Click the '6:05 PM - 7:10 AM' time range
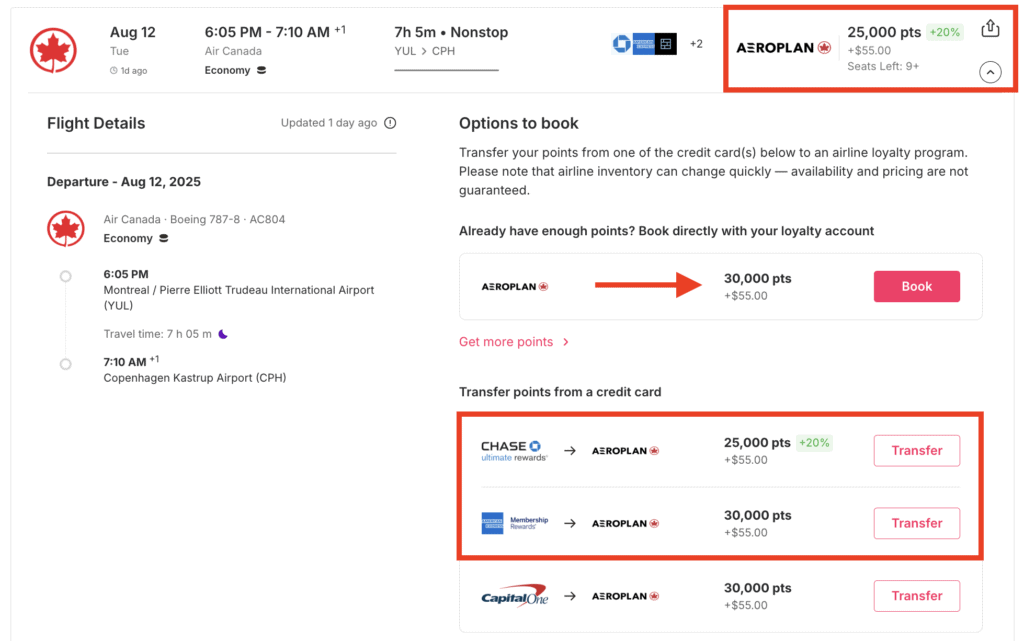The image size is (1024, 641). click(x=267, y=32)
